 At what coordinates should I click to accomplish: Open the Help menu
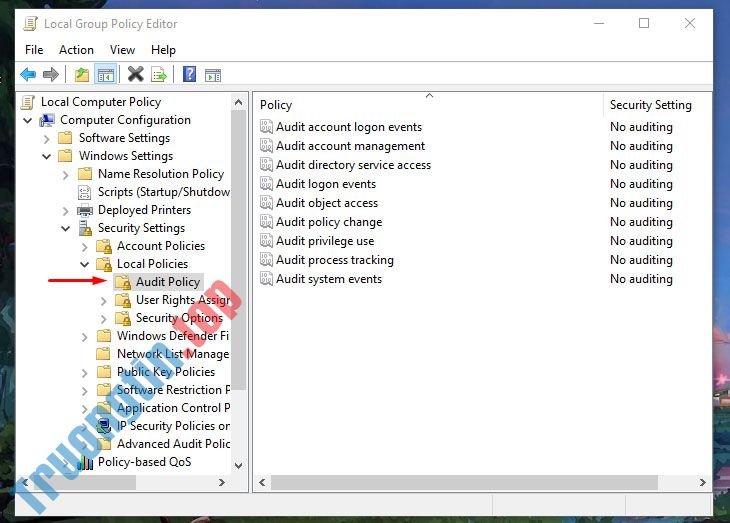tap(163, 50)
